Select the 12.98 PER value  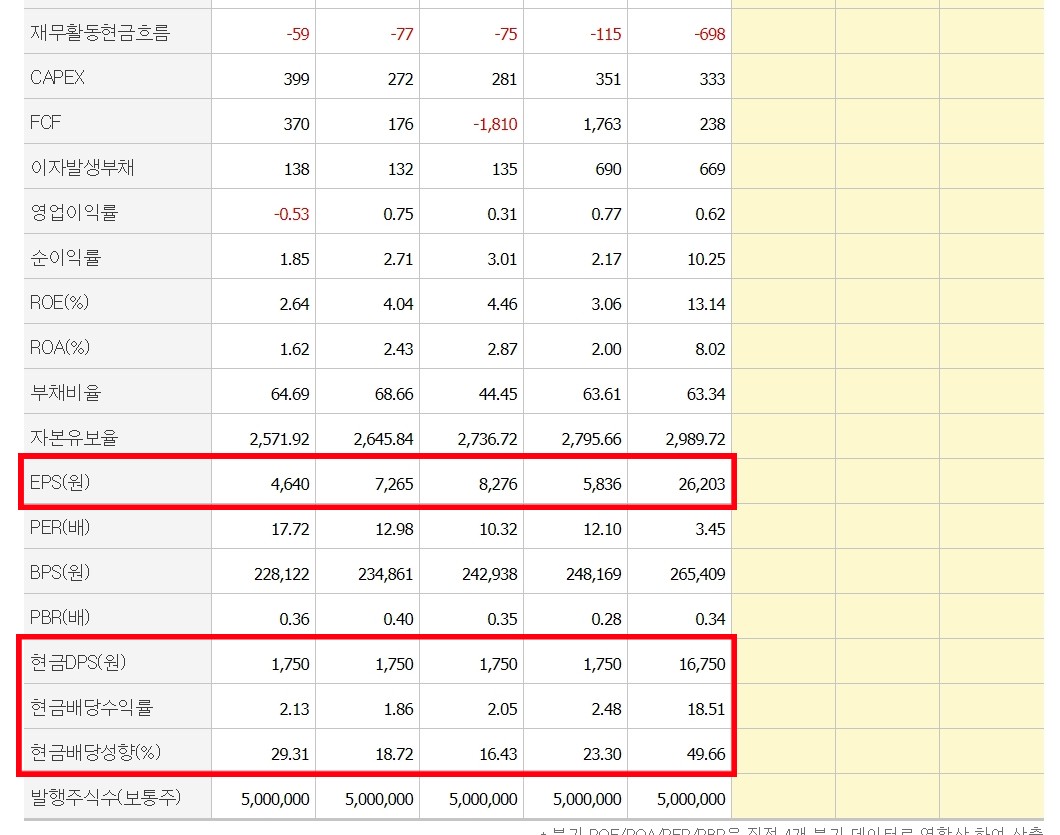395,529
